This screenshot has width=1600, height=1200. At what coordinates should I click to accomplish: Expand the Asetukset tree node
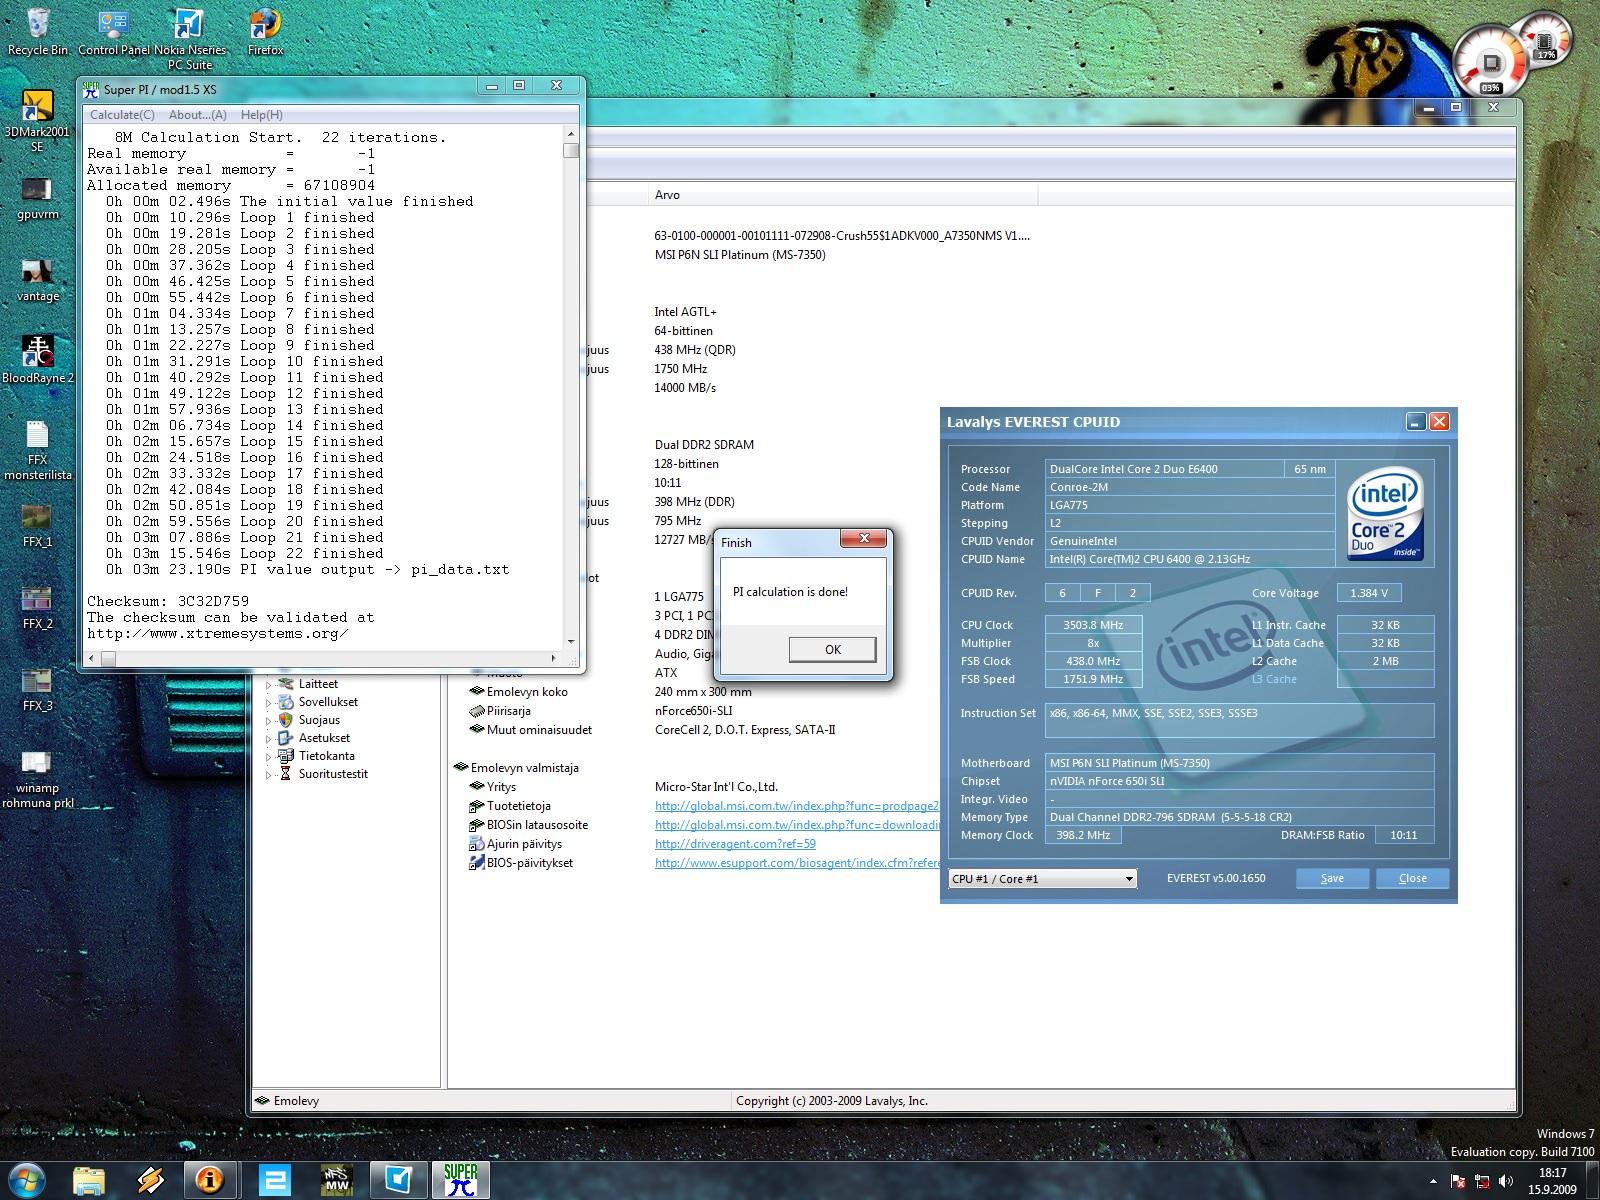pos(268,739)
